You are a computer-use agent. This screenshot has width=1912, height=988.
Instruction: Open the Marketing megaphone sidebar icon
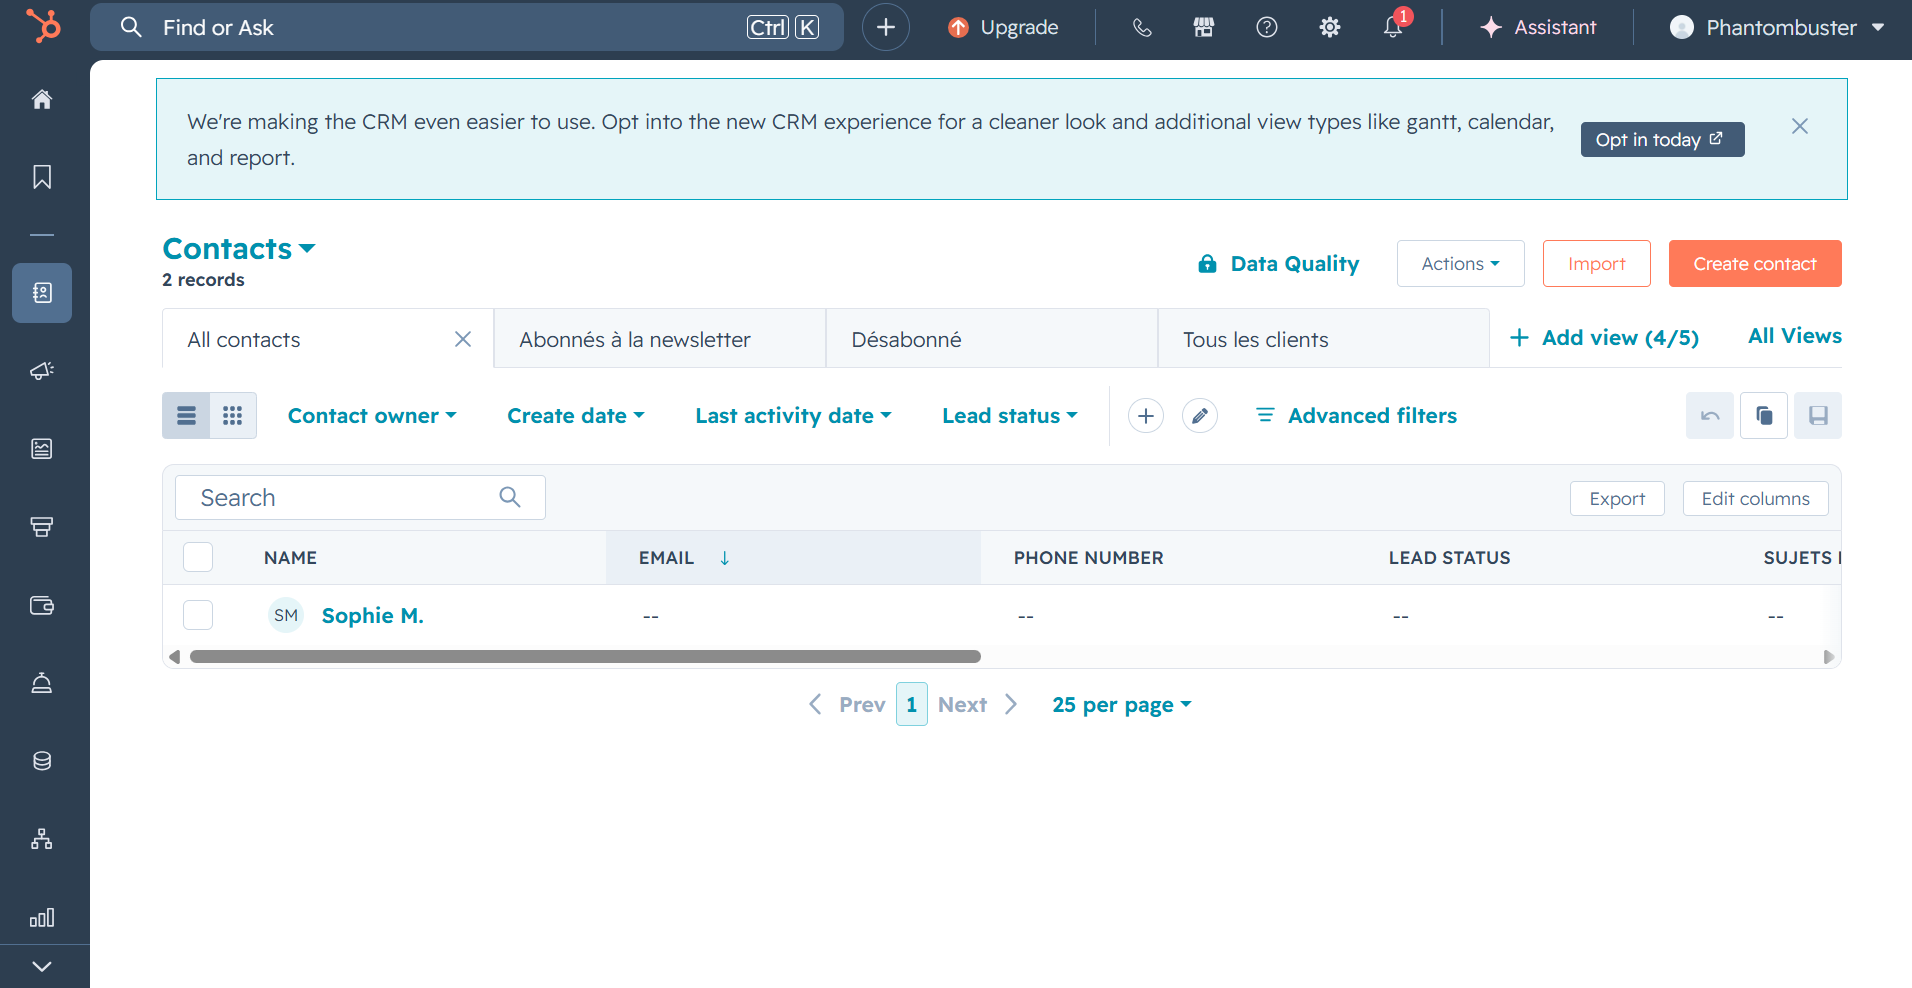(x=42, y=371)
